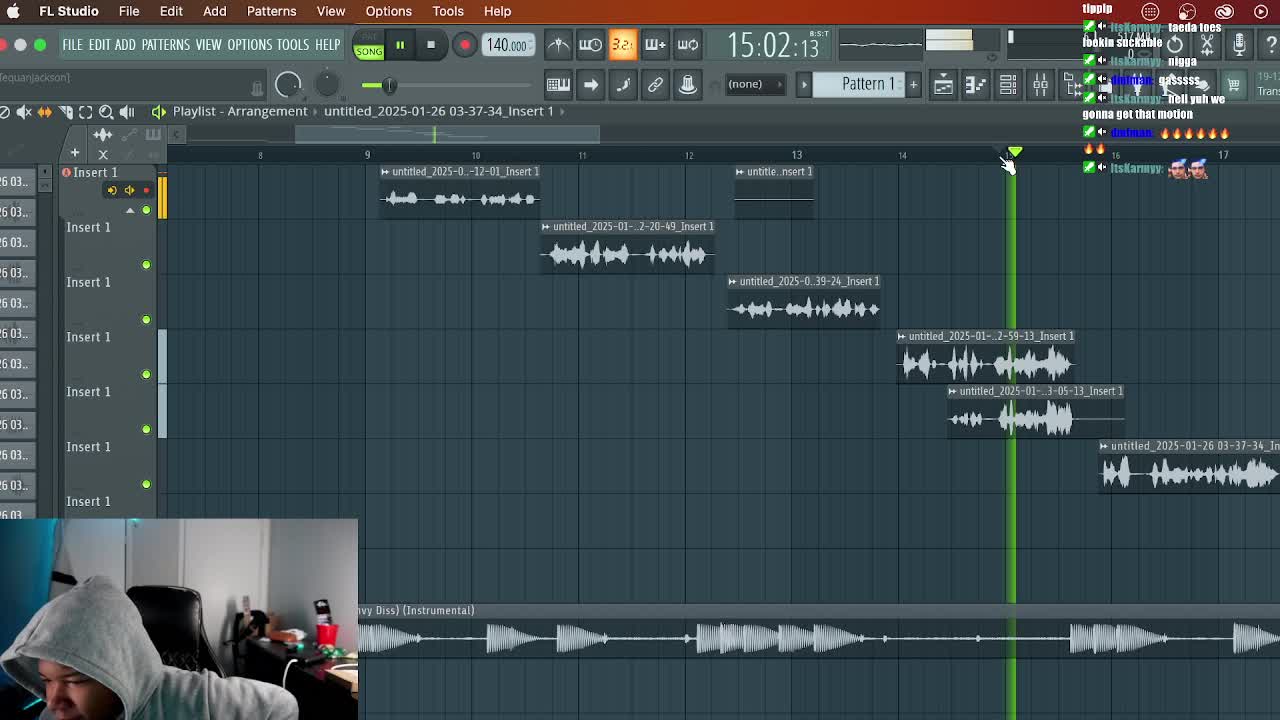The width and height of the screenshot is (1280, 720).
Task: Open VIEW in FL toolbar menu
Action: 208,45
